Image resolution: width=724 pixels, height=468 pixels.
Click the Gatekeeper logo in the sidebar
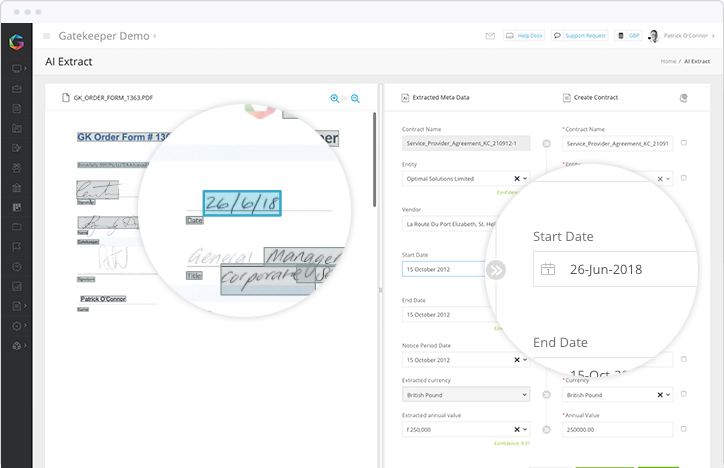(16, 42)
